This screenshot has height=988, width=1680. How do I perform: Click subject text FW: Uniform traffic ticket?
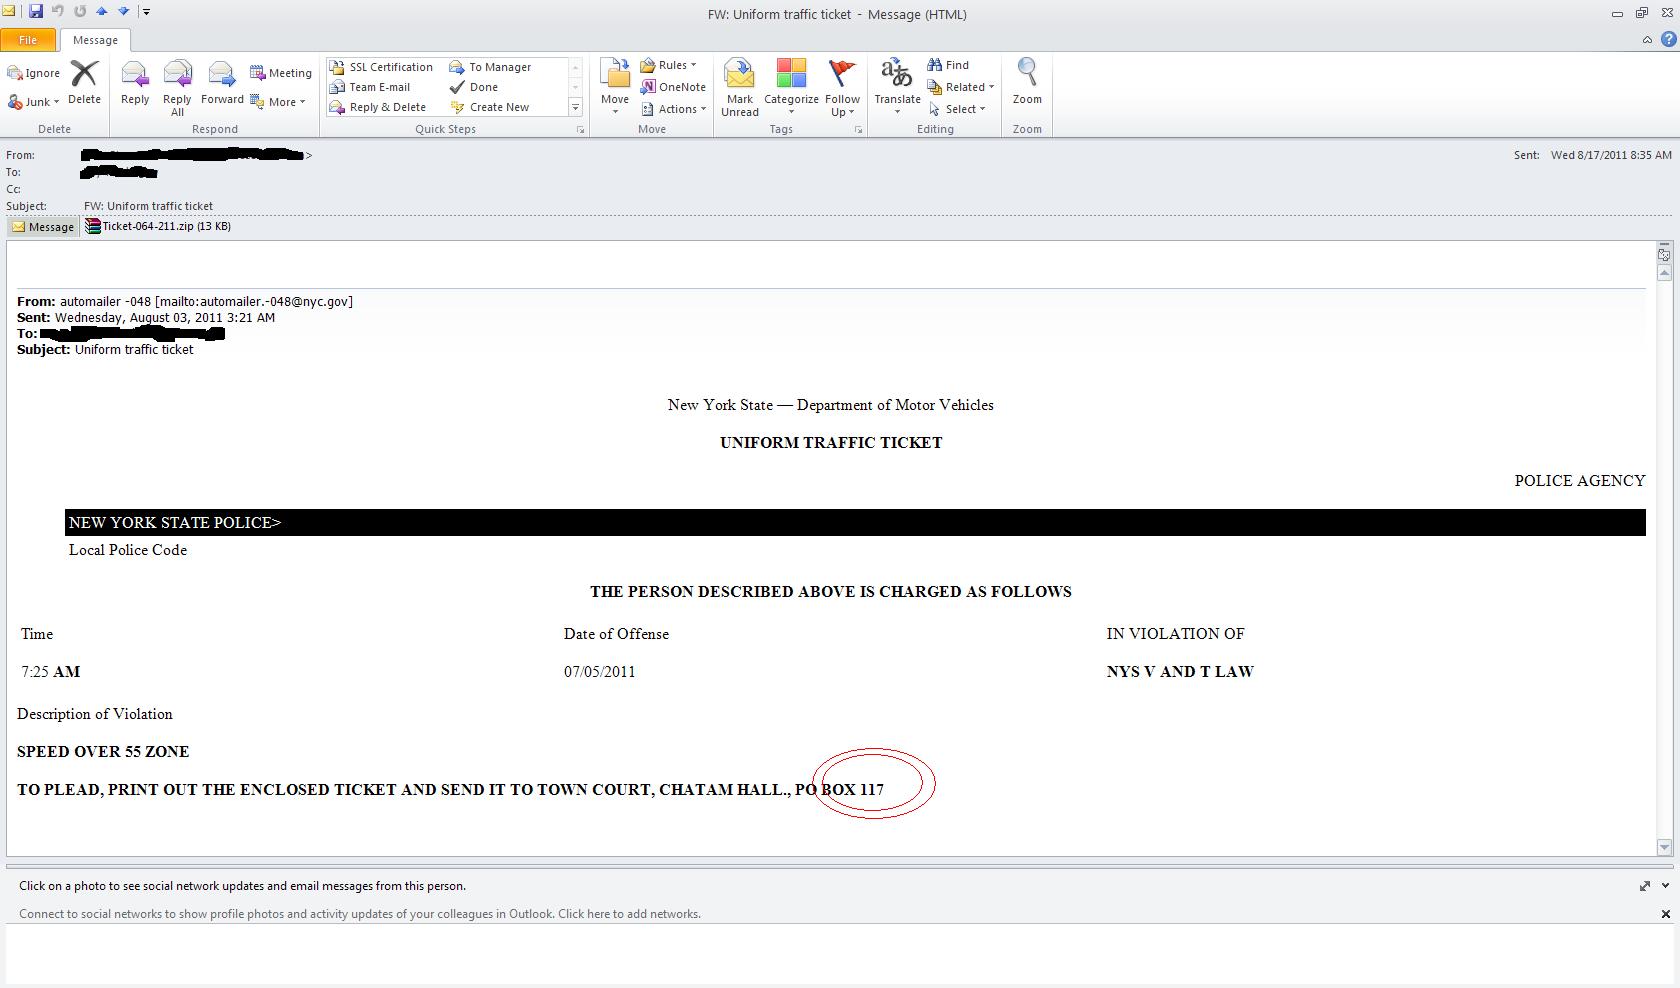click(148, 206)
